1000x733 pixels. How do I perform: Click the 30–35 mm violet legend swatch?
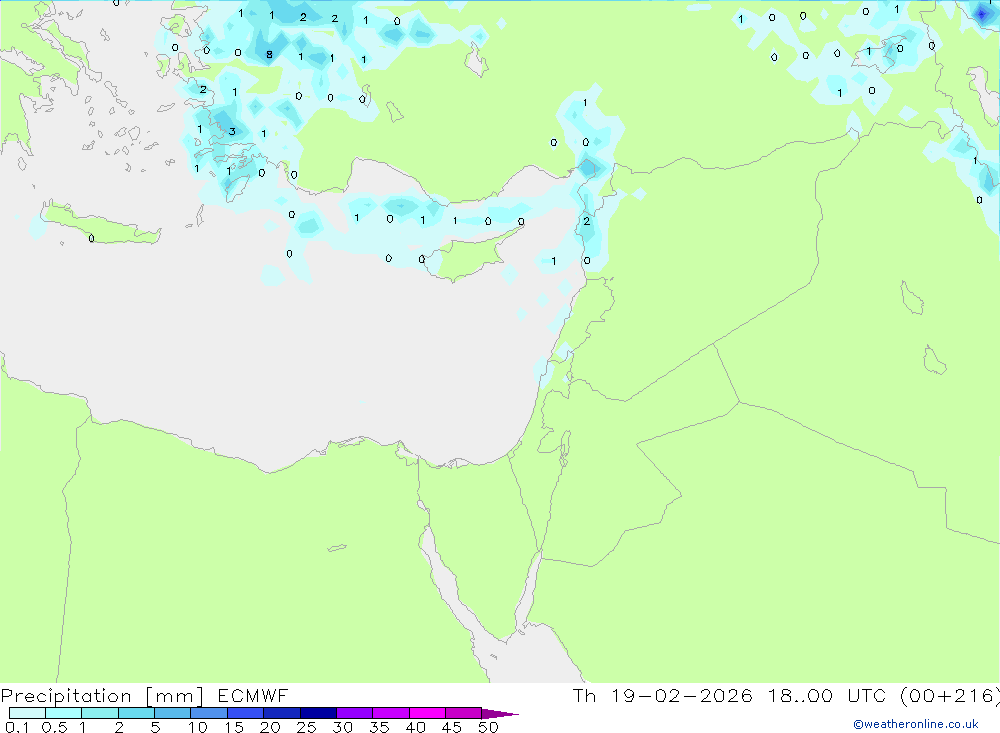(x=355, y=713)
